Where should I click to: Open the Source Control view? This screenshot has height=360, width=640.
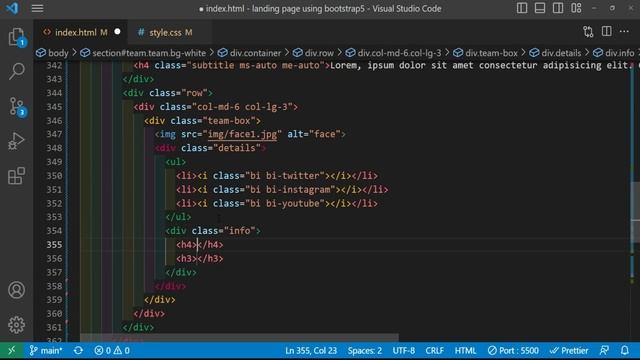coord(16,107)
